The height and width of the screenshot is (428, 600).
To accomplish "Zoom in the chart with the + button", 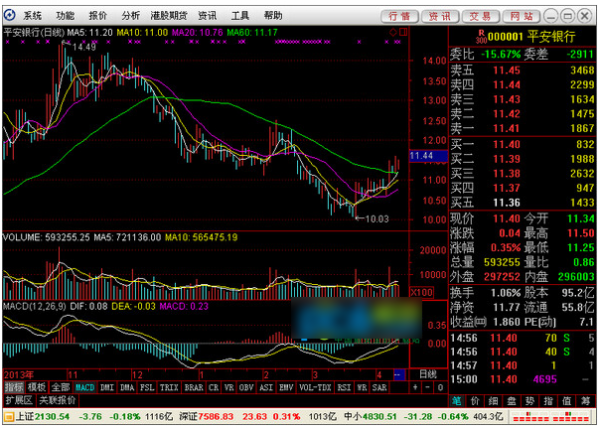I will click(x=415, y=387).
